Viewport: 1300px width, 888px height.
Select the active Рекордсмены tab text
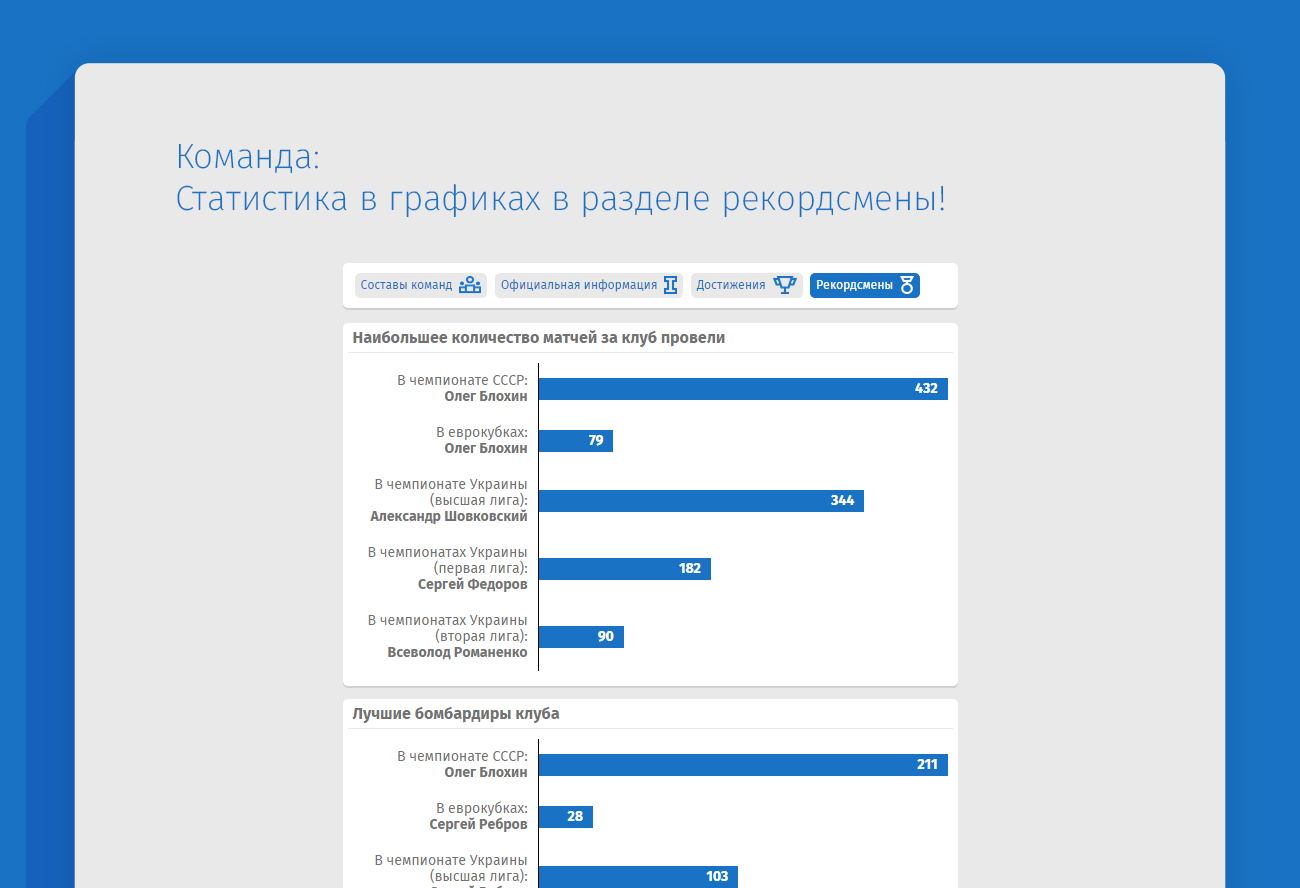(854, 285)
